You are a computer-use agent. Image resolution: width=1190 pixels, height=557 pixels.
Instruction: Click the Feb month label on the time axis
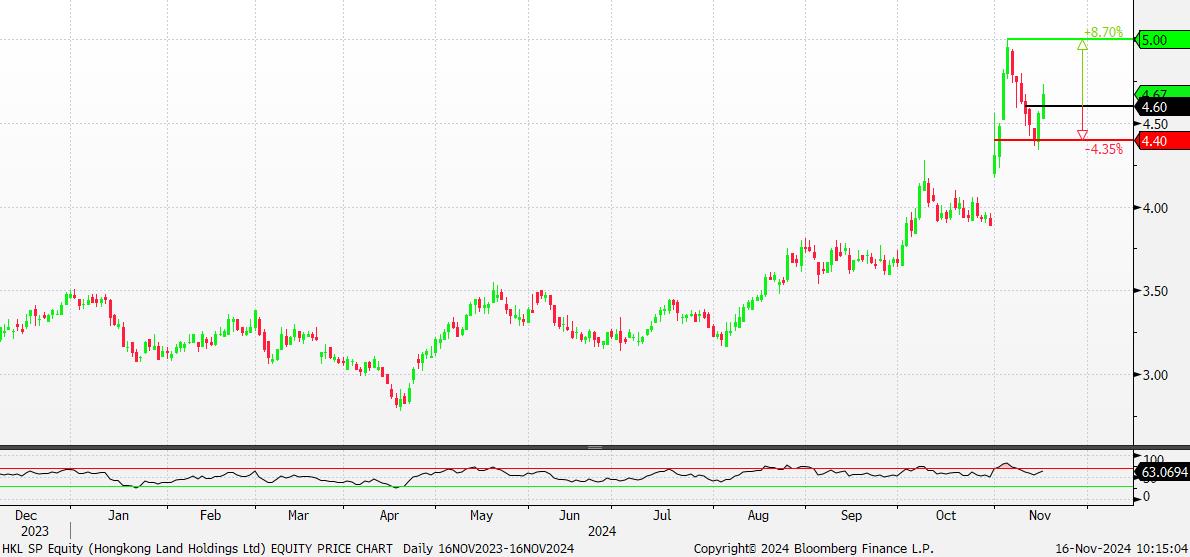tap(210, 516)
